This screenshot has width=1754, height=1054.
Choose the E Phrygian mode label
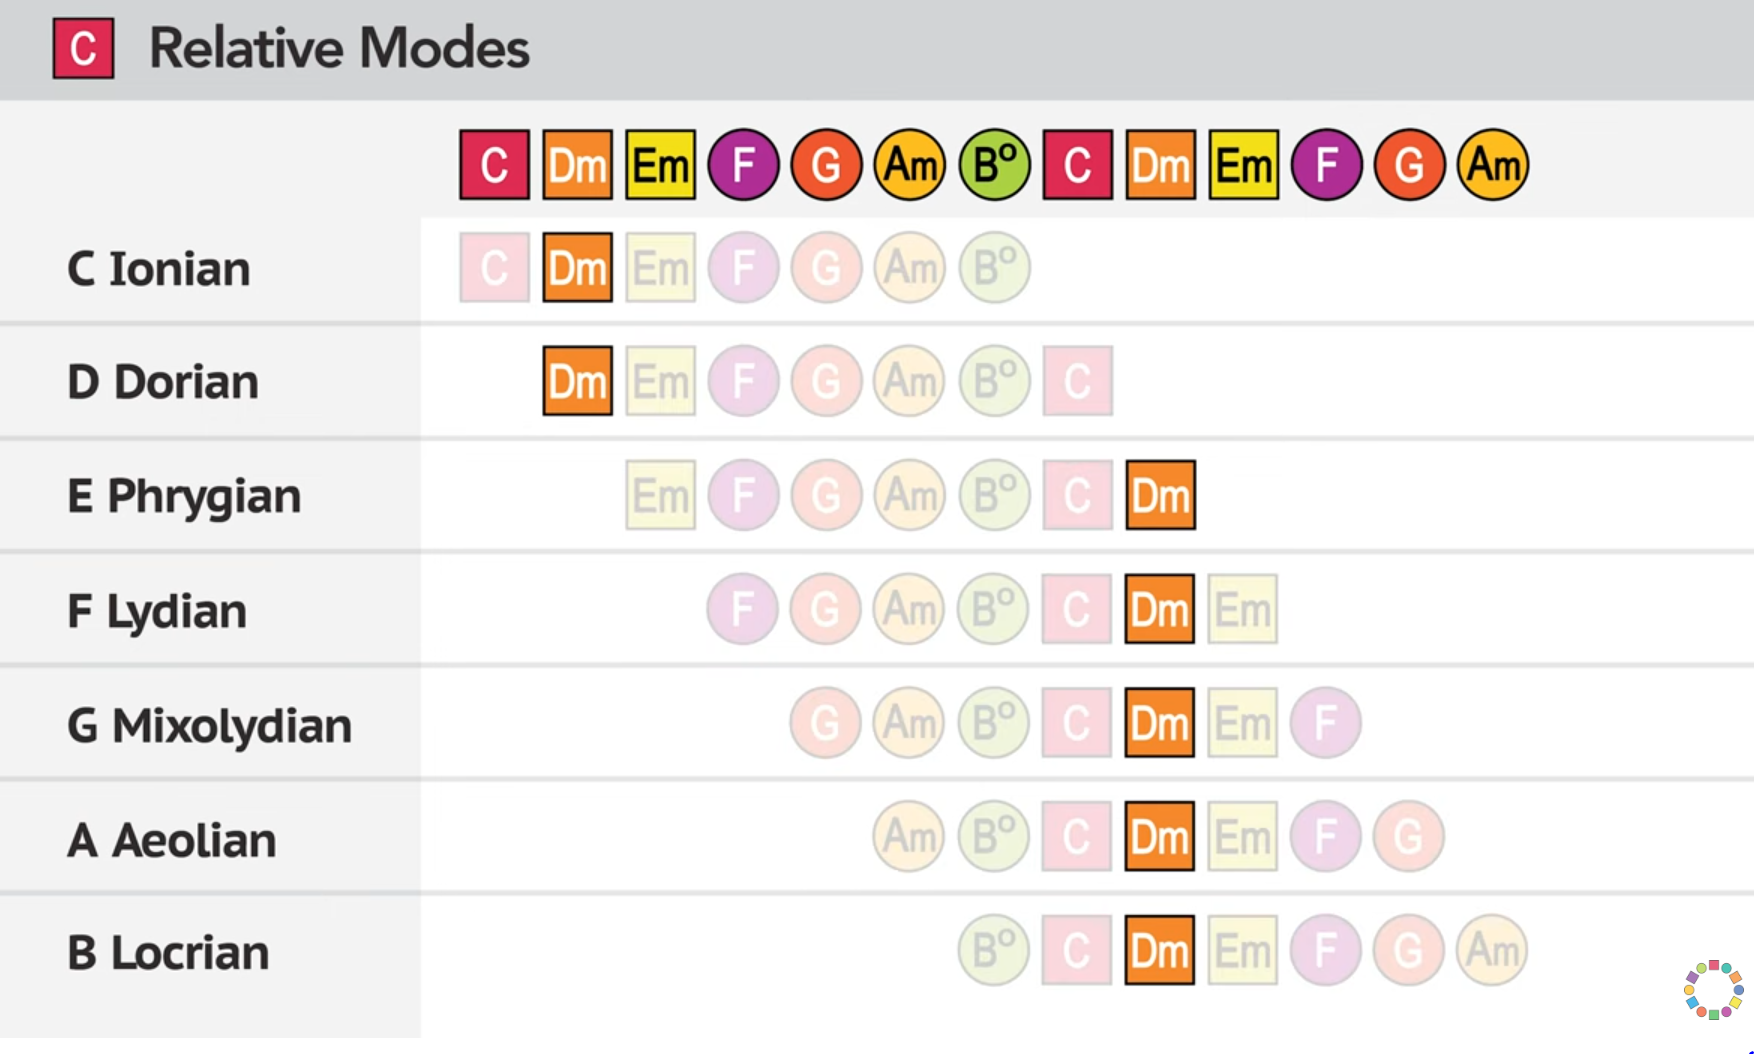click(x=183, y=496)
